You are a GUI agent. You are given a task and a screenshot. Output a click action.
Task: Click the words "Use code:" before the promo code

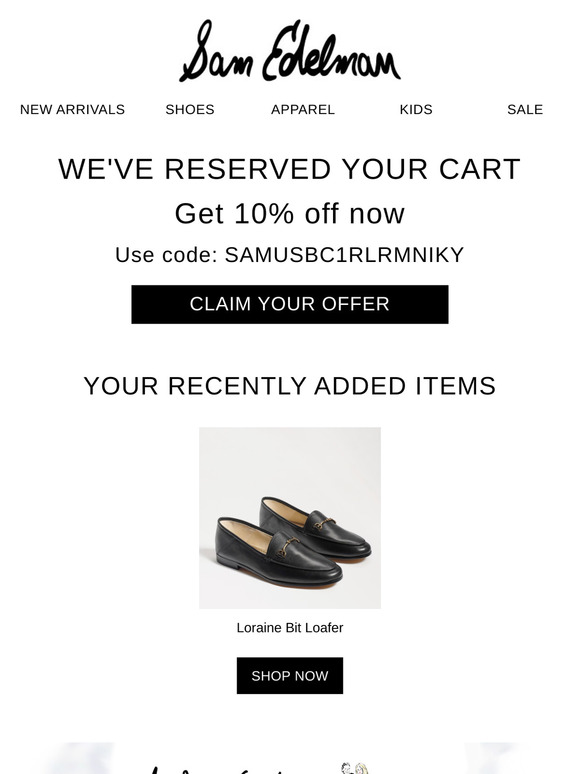pos(166,255)
